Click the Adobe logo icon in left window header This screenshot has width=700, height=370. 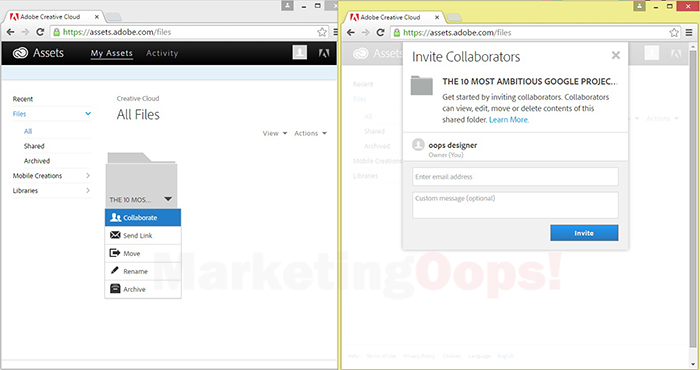324,53
